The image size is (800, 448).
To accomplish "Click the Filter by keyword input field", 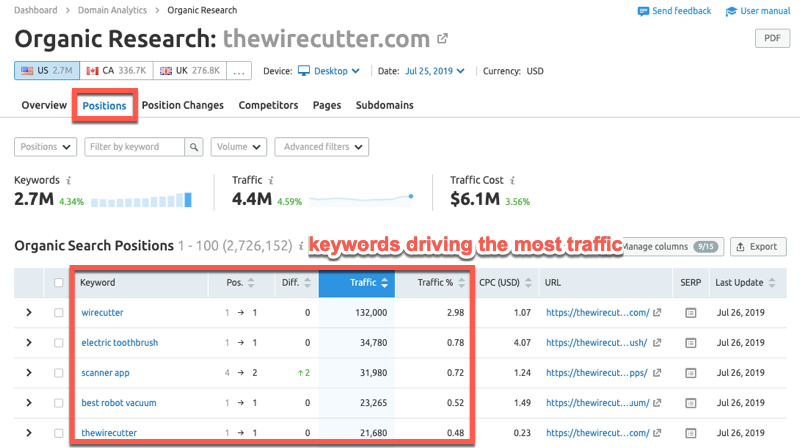I will [x=134, y=147].
